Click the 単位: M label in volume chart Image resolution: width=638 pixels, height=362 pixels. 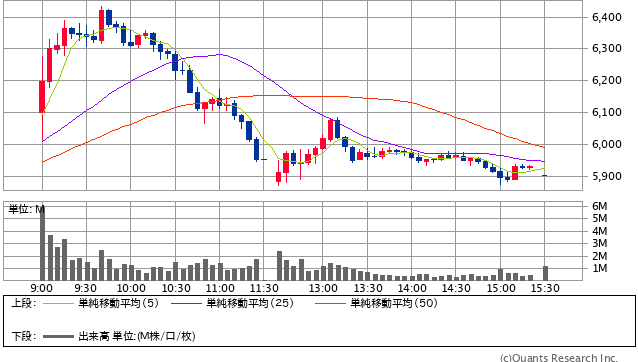(26, 209)
